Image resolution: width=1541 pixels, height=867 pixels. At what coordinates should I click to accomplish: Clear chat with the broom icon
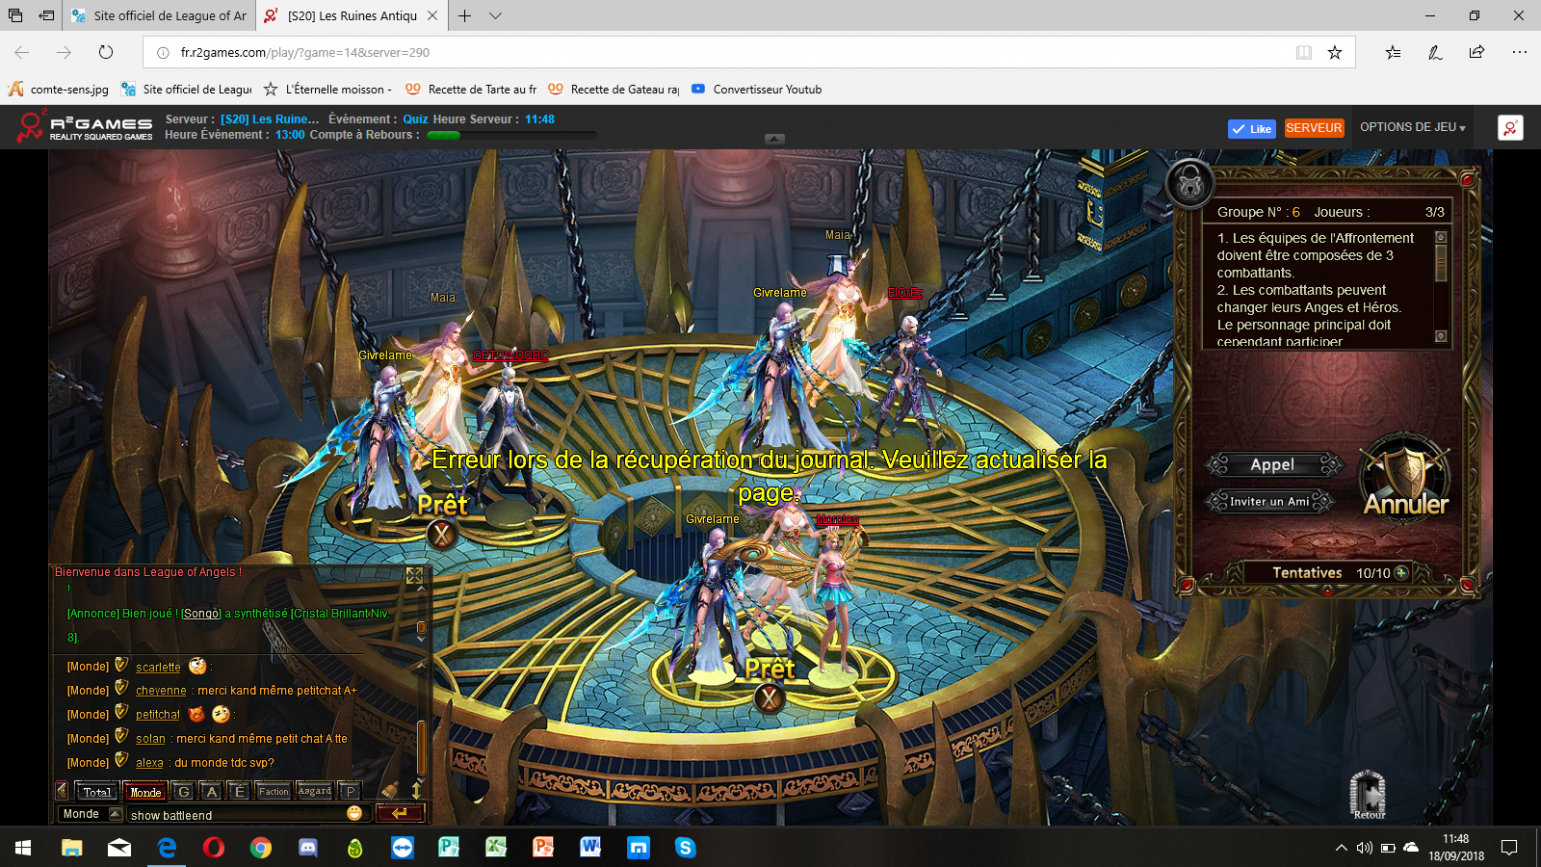point(390,791)
